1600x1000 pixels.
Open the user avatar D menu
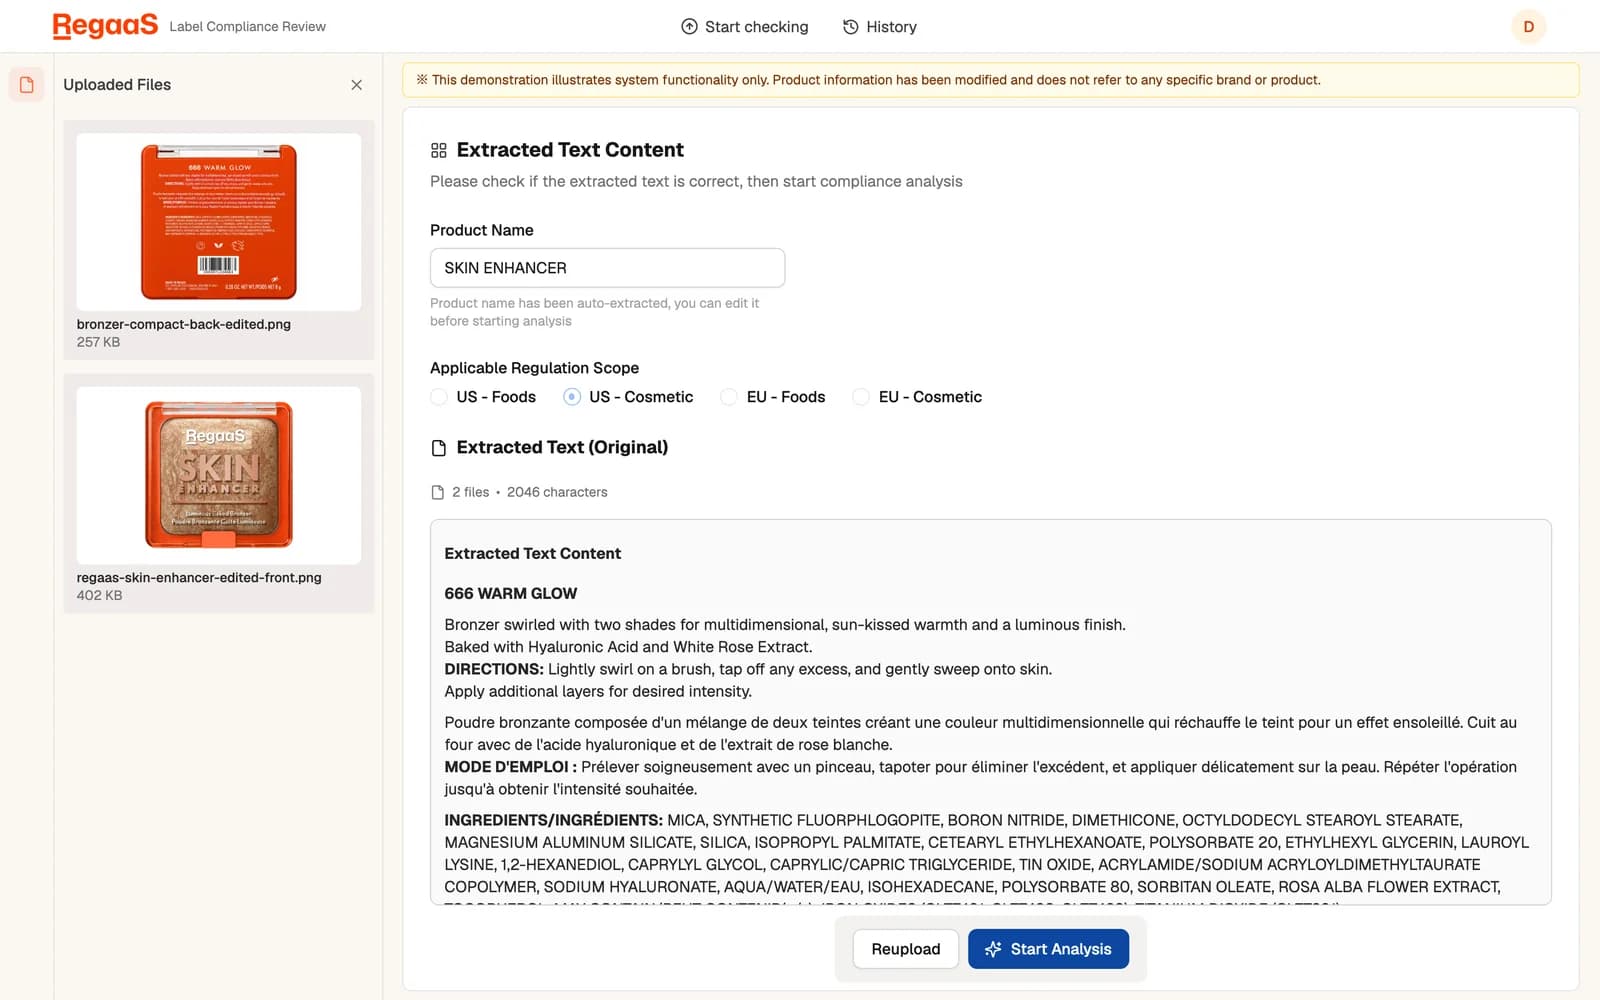tap(1528, 27)
